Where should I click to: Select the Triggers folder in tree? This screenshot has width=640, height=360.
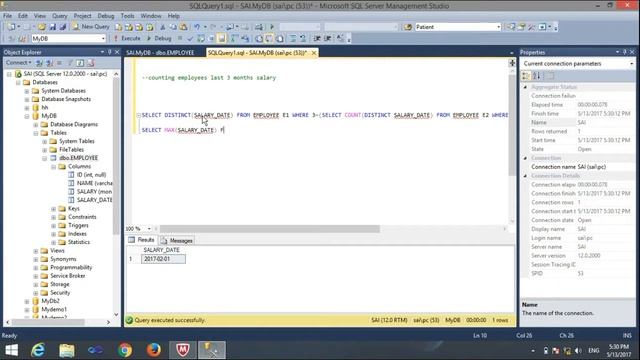(78, 225)
